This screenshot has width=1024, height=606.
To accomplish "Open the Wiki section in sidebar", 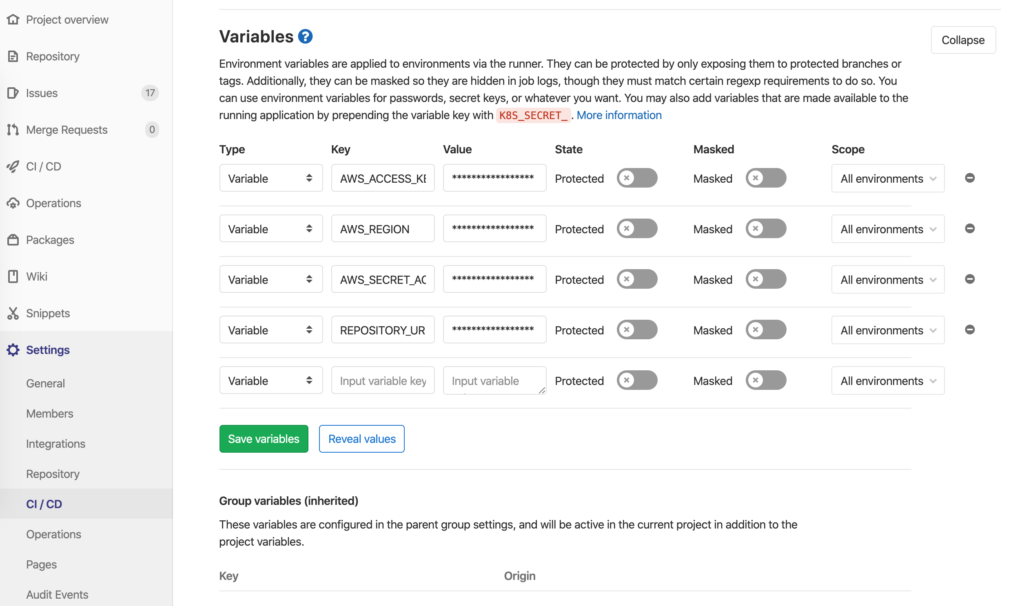I will coord(37,276).
